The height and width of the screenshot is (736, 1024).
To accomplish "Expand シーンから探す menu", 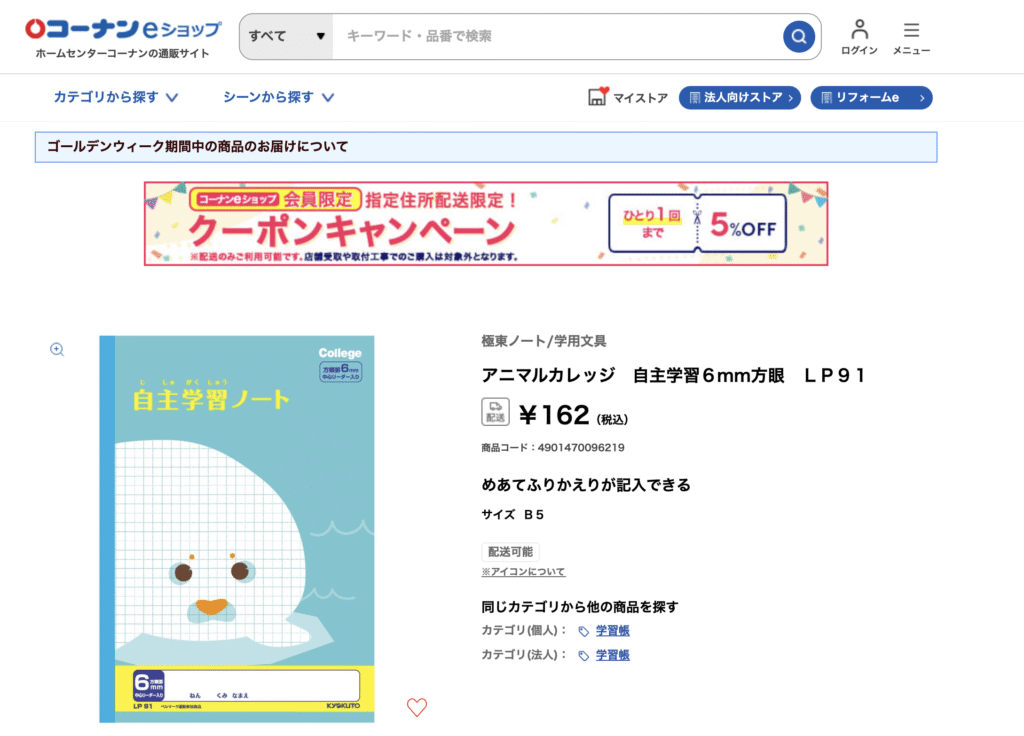I will coord(278,97).
